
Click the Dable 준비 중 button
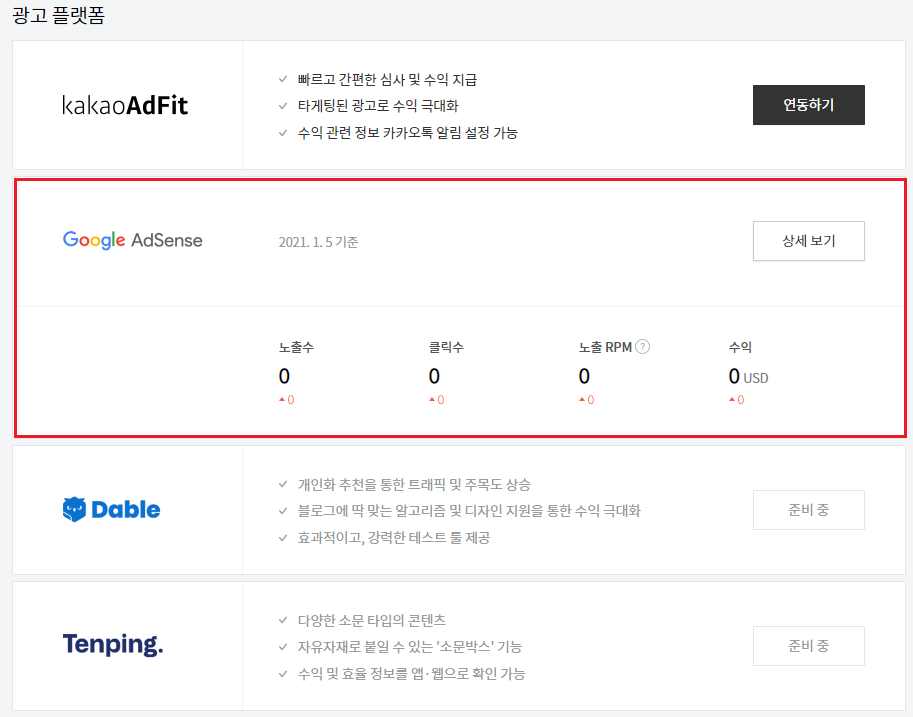tap(808, 510)
